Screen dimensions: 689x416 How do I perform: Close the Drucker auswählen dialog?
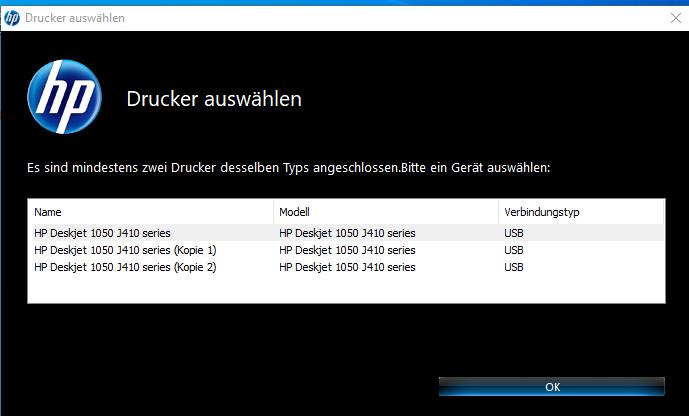675,18
